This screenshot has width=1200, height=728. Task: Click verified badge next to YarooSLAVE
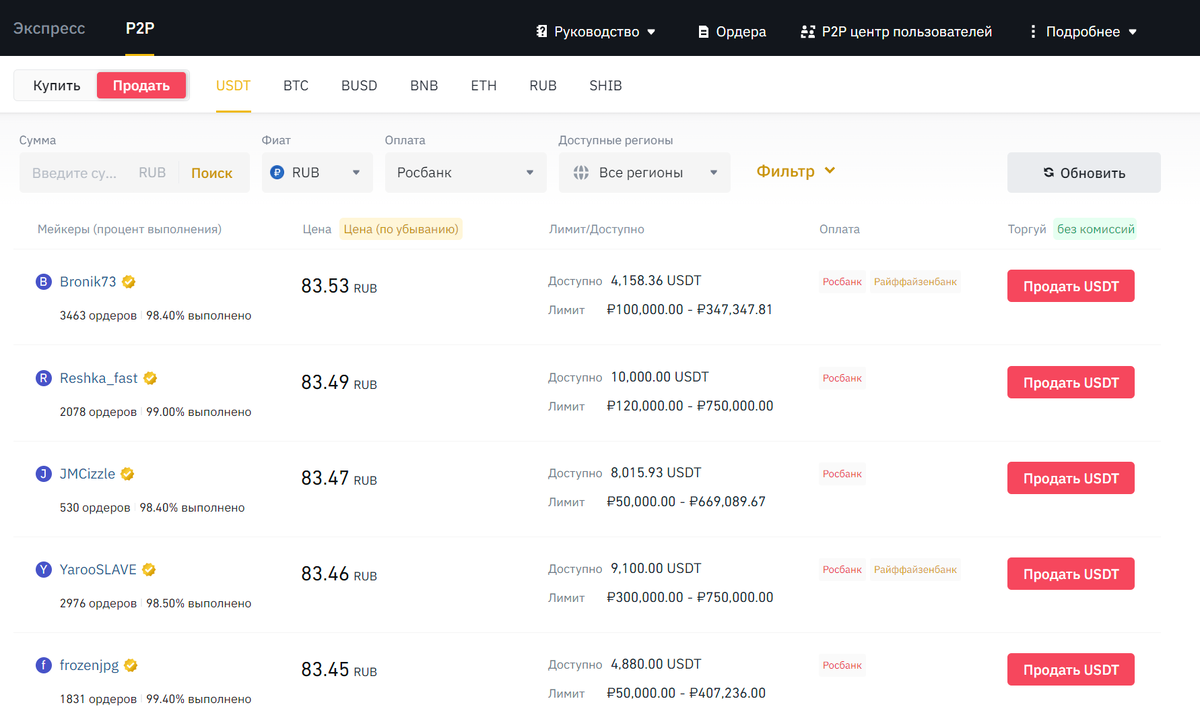[148, 570]
